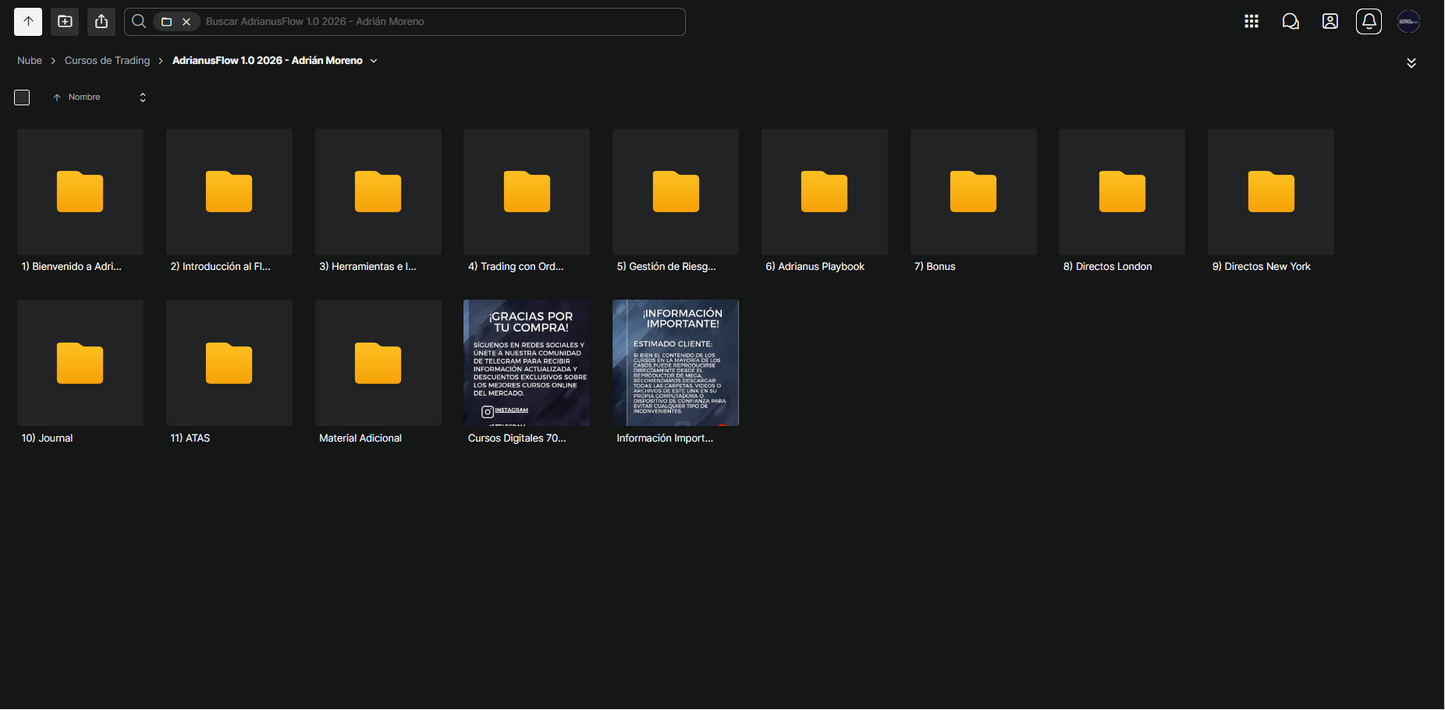Screen dimensions: 1445x710
Task: Click the upload arrow icon
Action: pos(28,21)
